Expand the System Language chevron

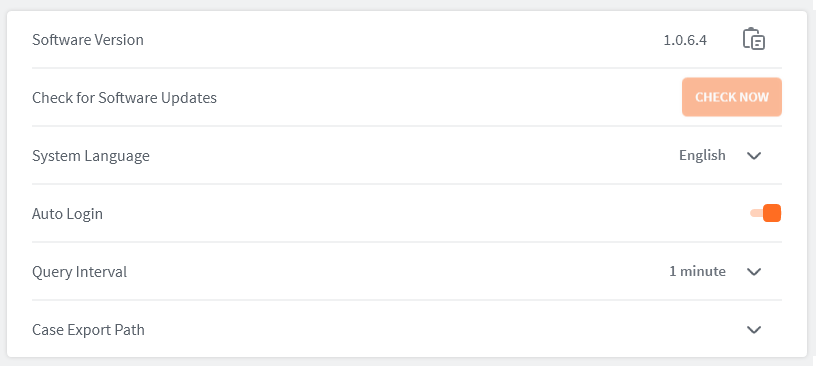coord(754,156)
